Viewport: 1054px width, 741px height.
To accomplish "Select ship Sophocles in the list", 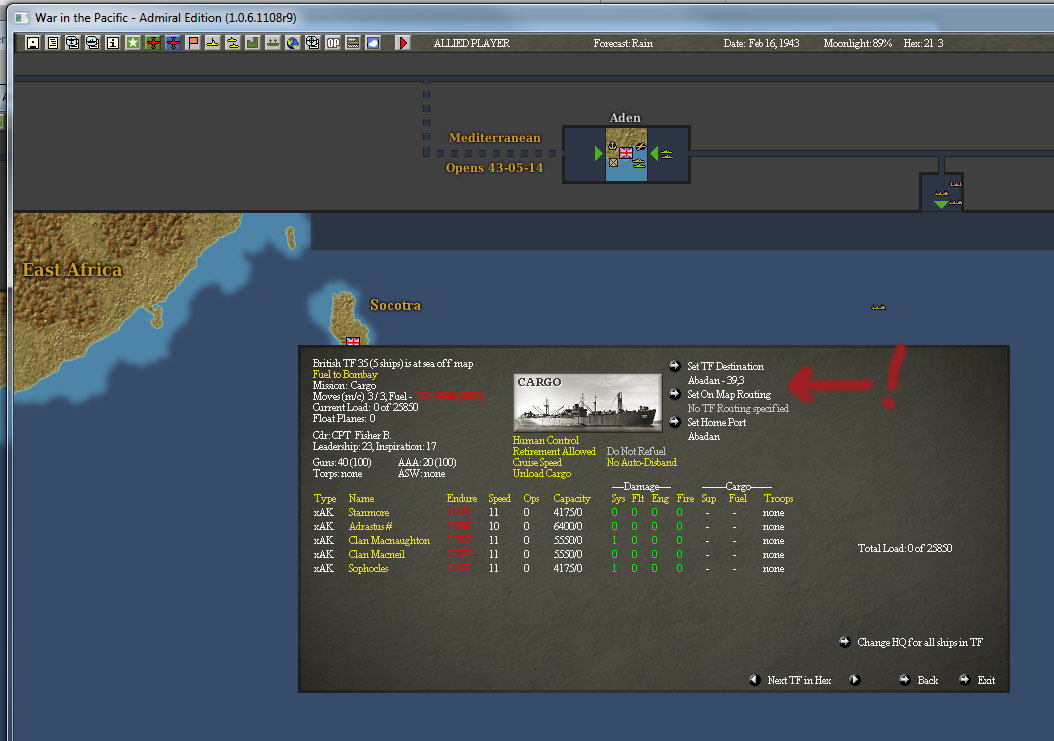I will 368,568.
